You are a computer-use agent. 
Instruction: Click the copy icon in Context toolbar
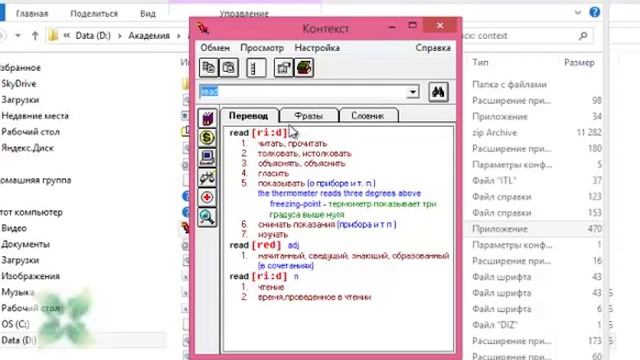pos(209,68)
